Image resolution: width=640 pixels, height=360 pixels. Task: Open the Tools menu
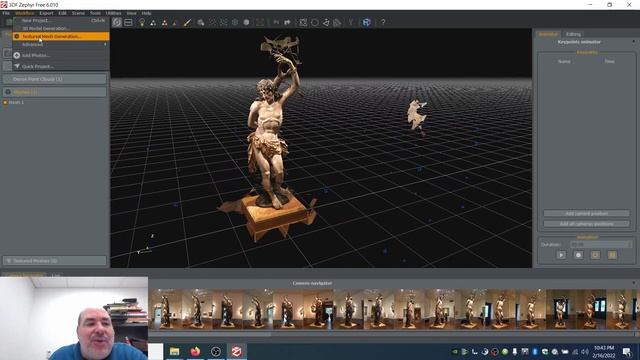[95, 13]
